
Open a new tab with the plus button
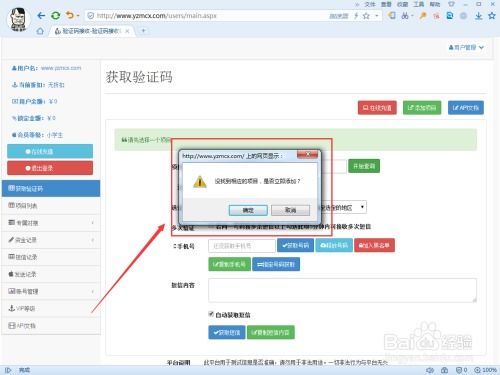tap(143, 31)
